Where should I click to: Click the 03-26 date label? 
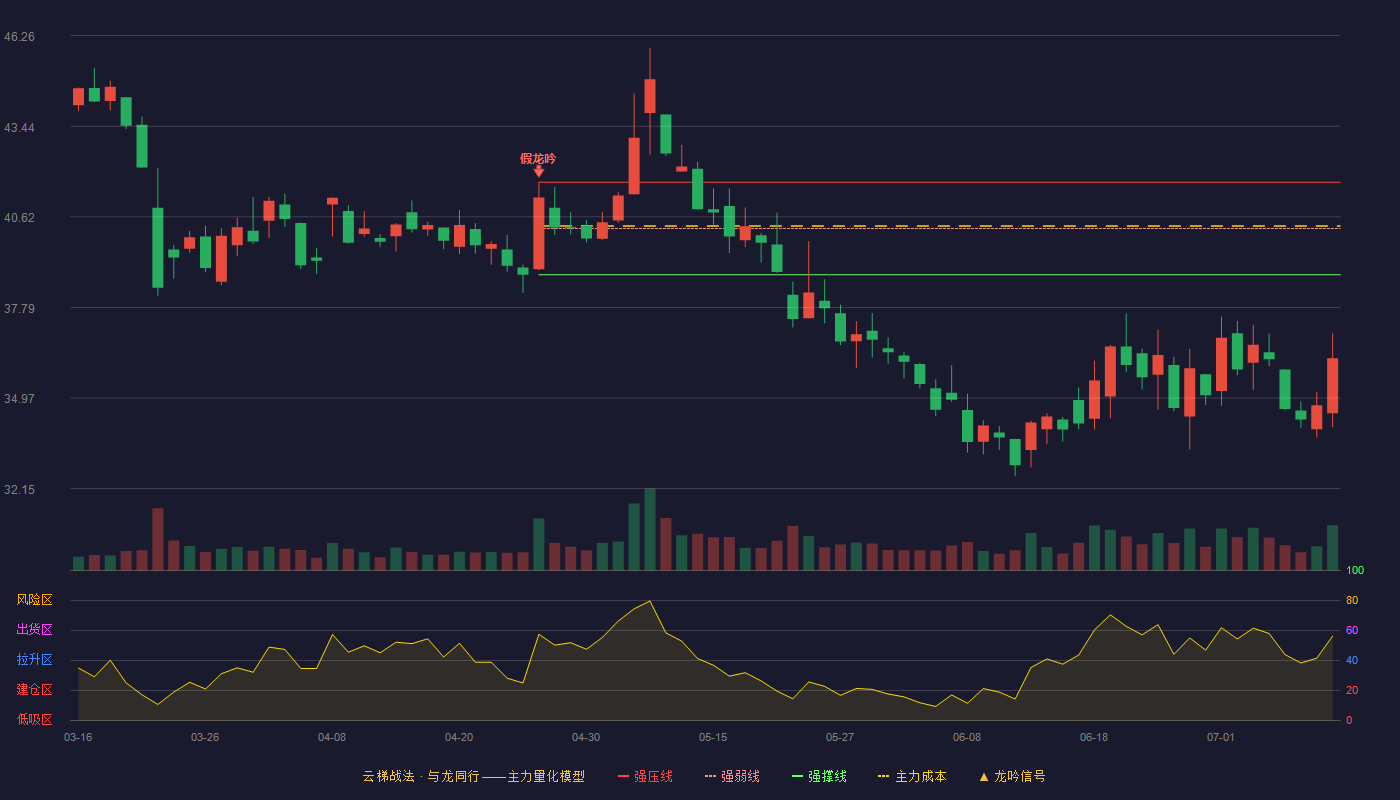pyautogui.click(x=205, y=737)
